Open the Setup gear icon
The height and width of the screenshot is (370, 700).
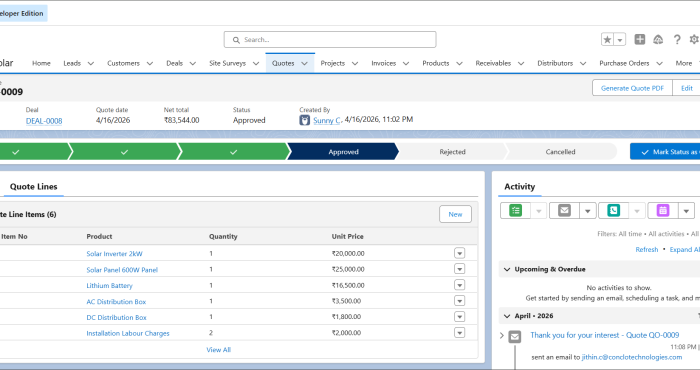tap(694, 39)
